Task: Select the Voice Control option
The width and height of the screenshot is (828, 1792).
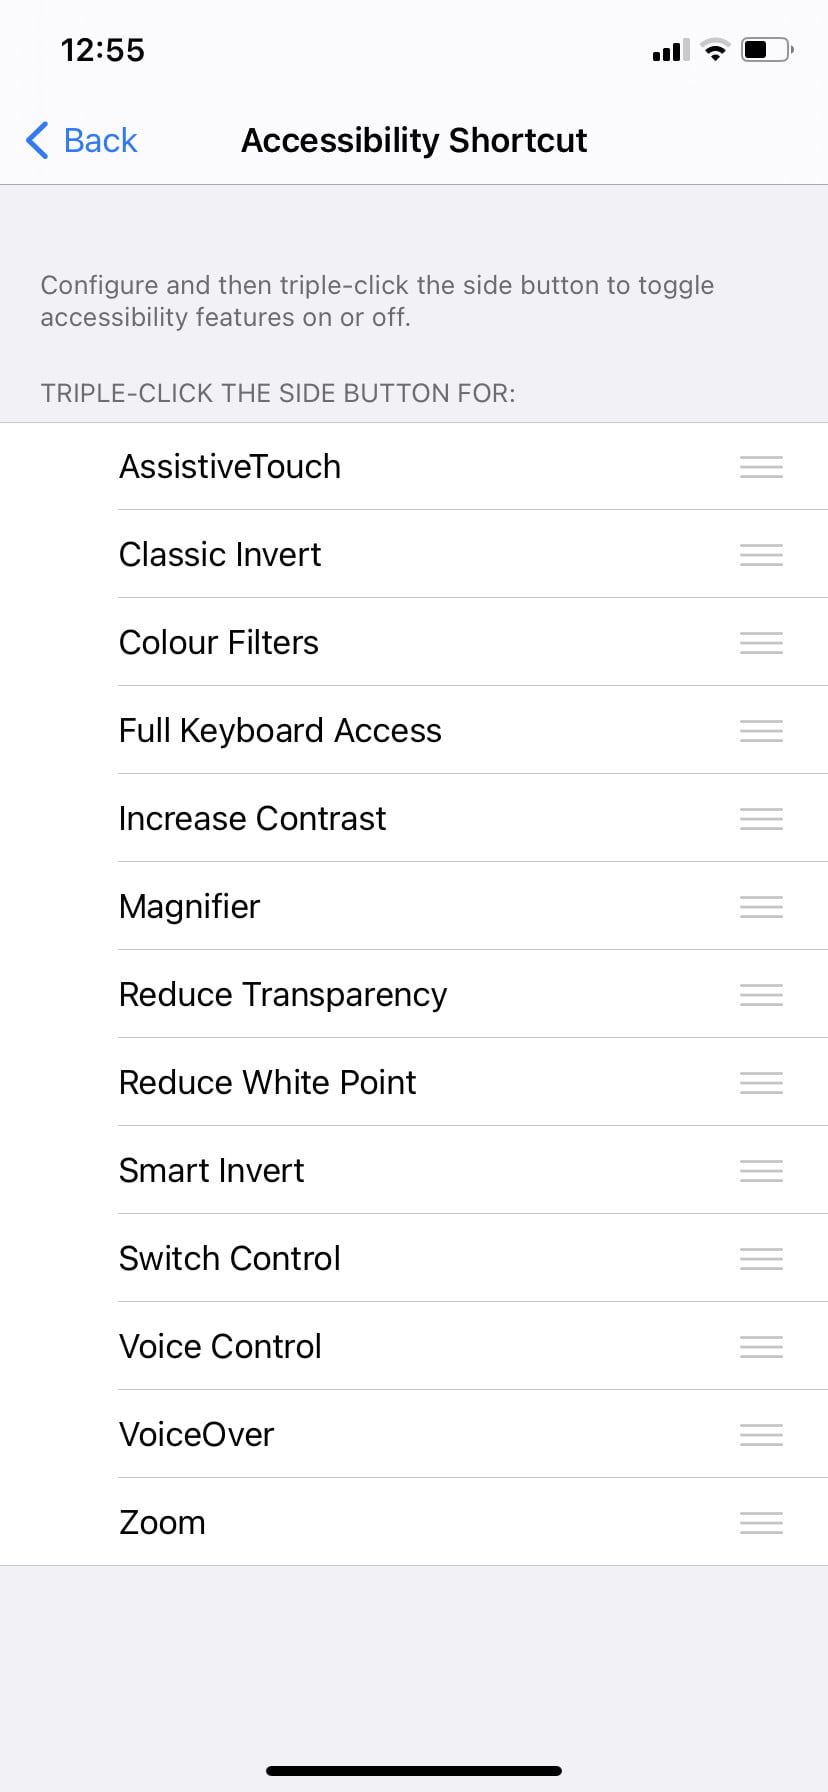Action: click(221, 1347)
